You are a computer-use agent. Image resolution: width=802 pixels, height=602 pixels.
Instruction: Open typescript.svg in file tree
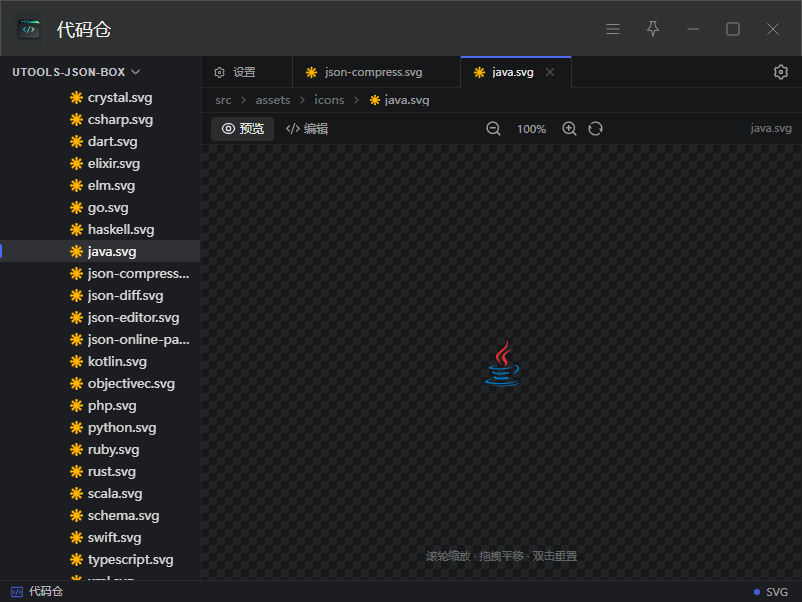(x=100, y=560)
